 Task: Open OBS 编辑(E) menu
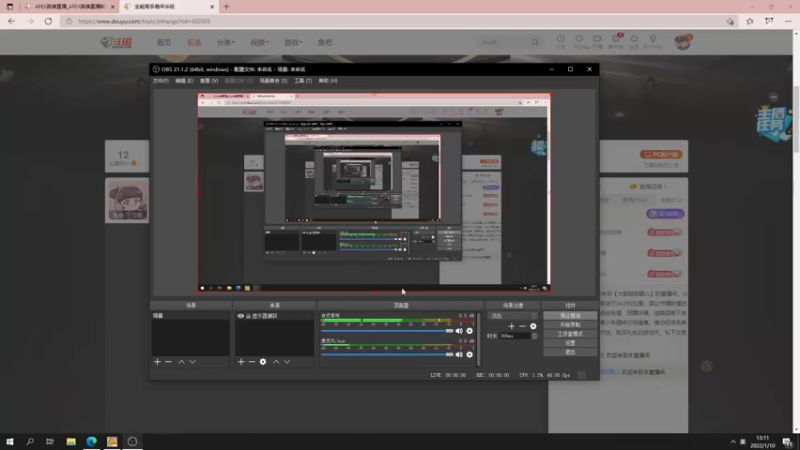[x=184, y=81]
